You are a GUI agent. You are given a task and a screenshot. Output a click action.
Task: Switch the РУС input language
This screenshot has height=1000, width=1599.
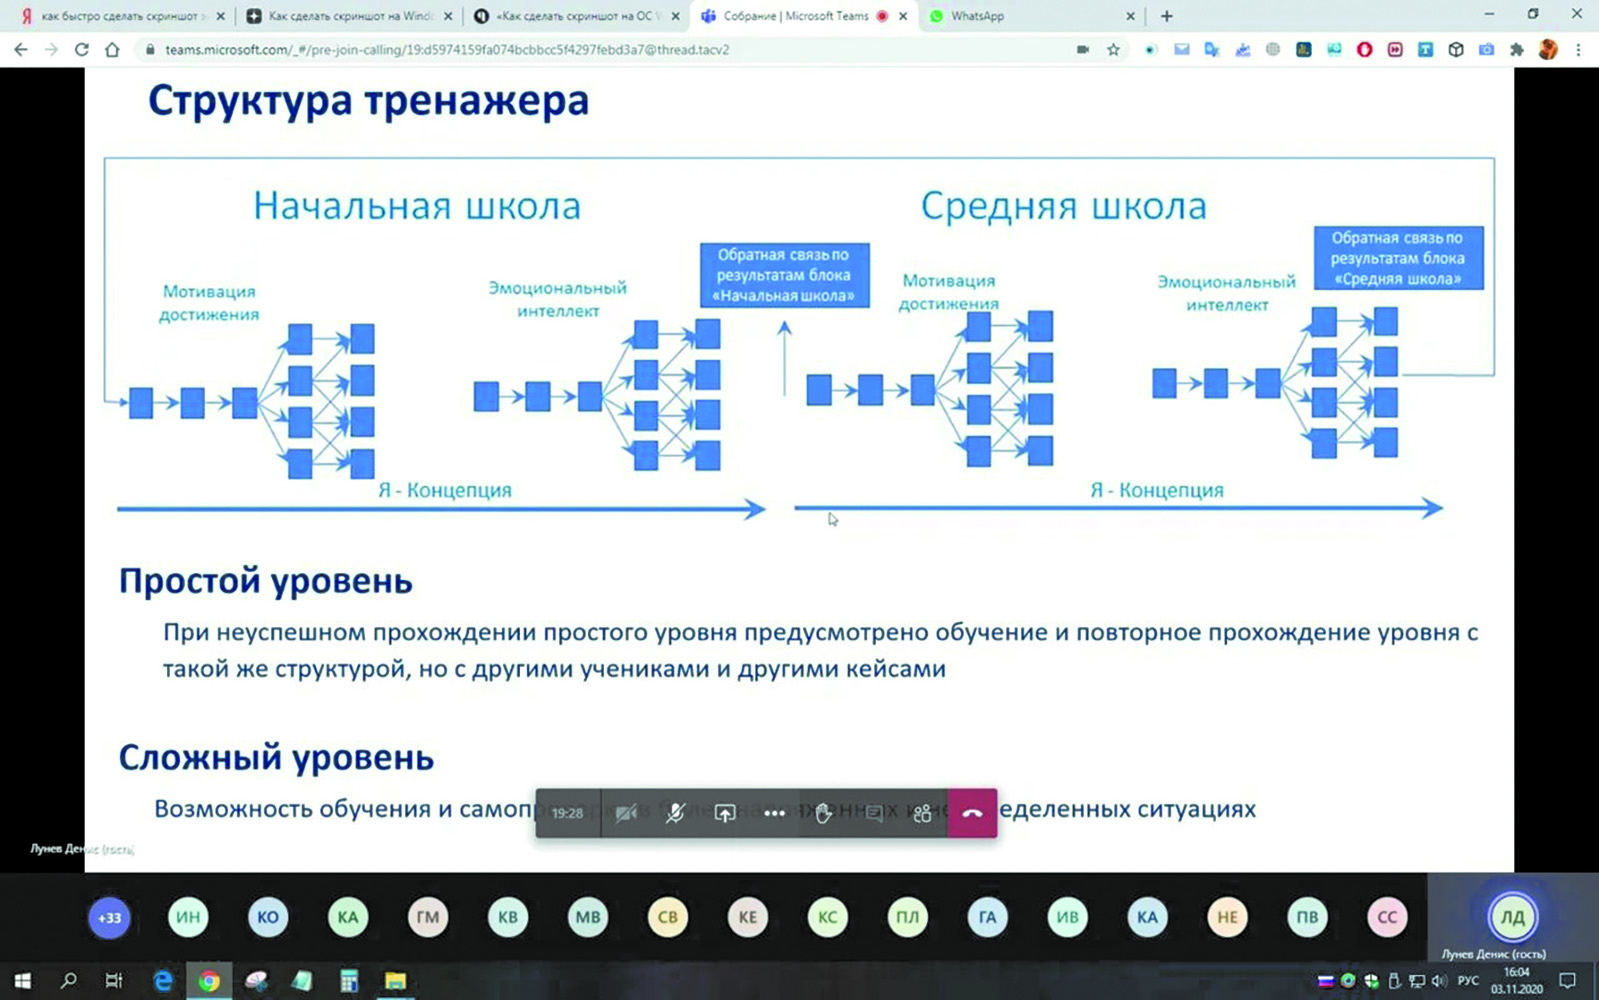coord(1468,981)
